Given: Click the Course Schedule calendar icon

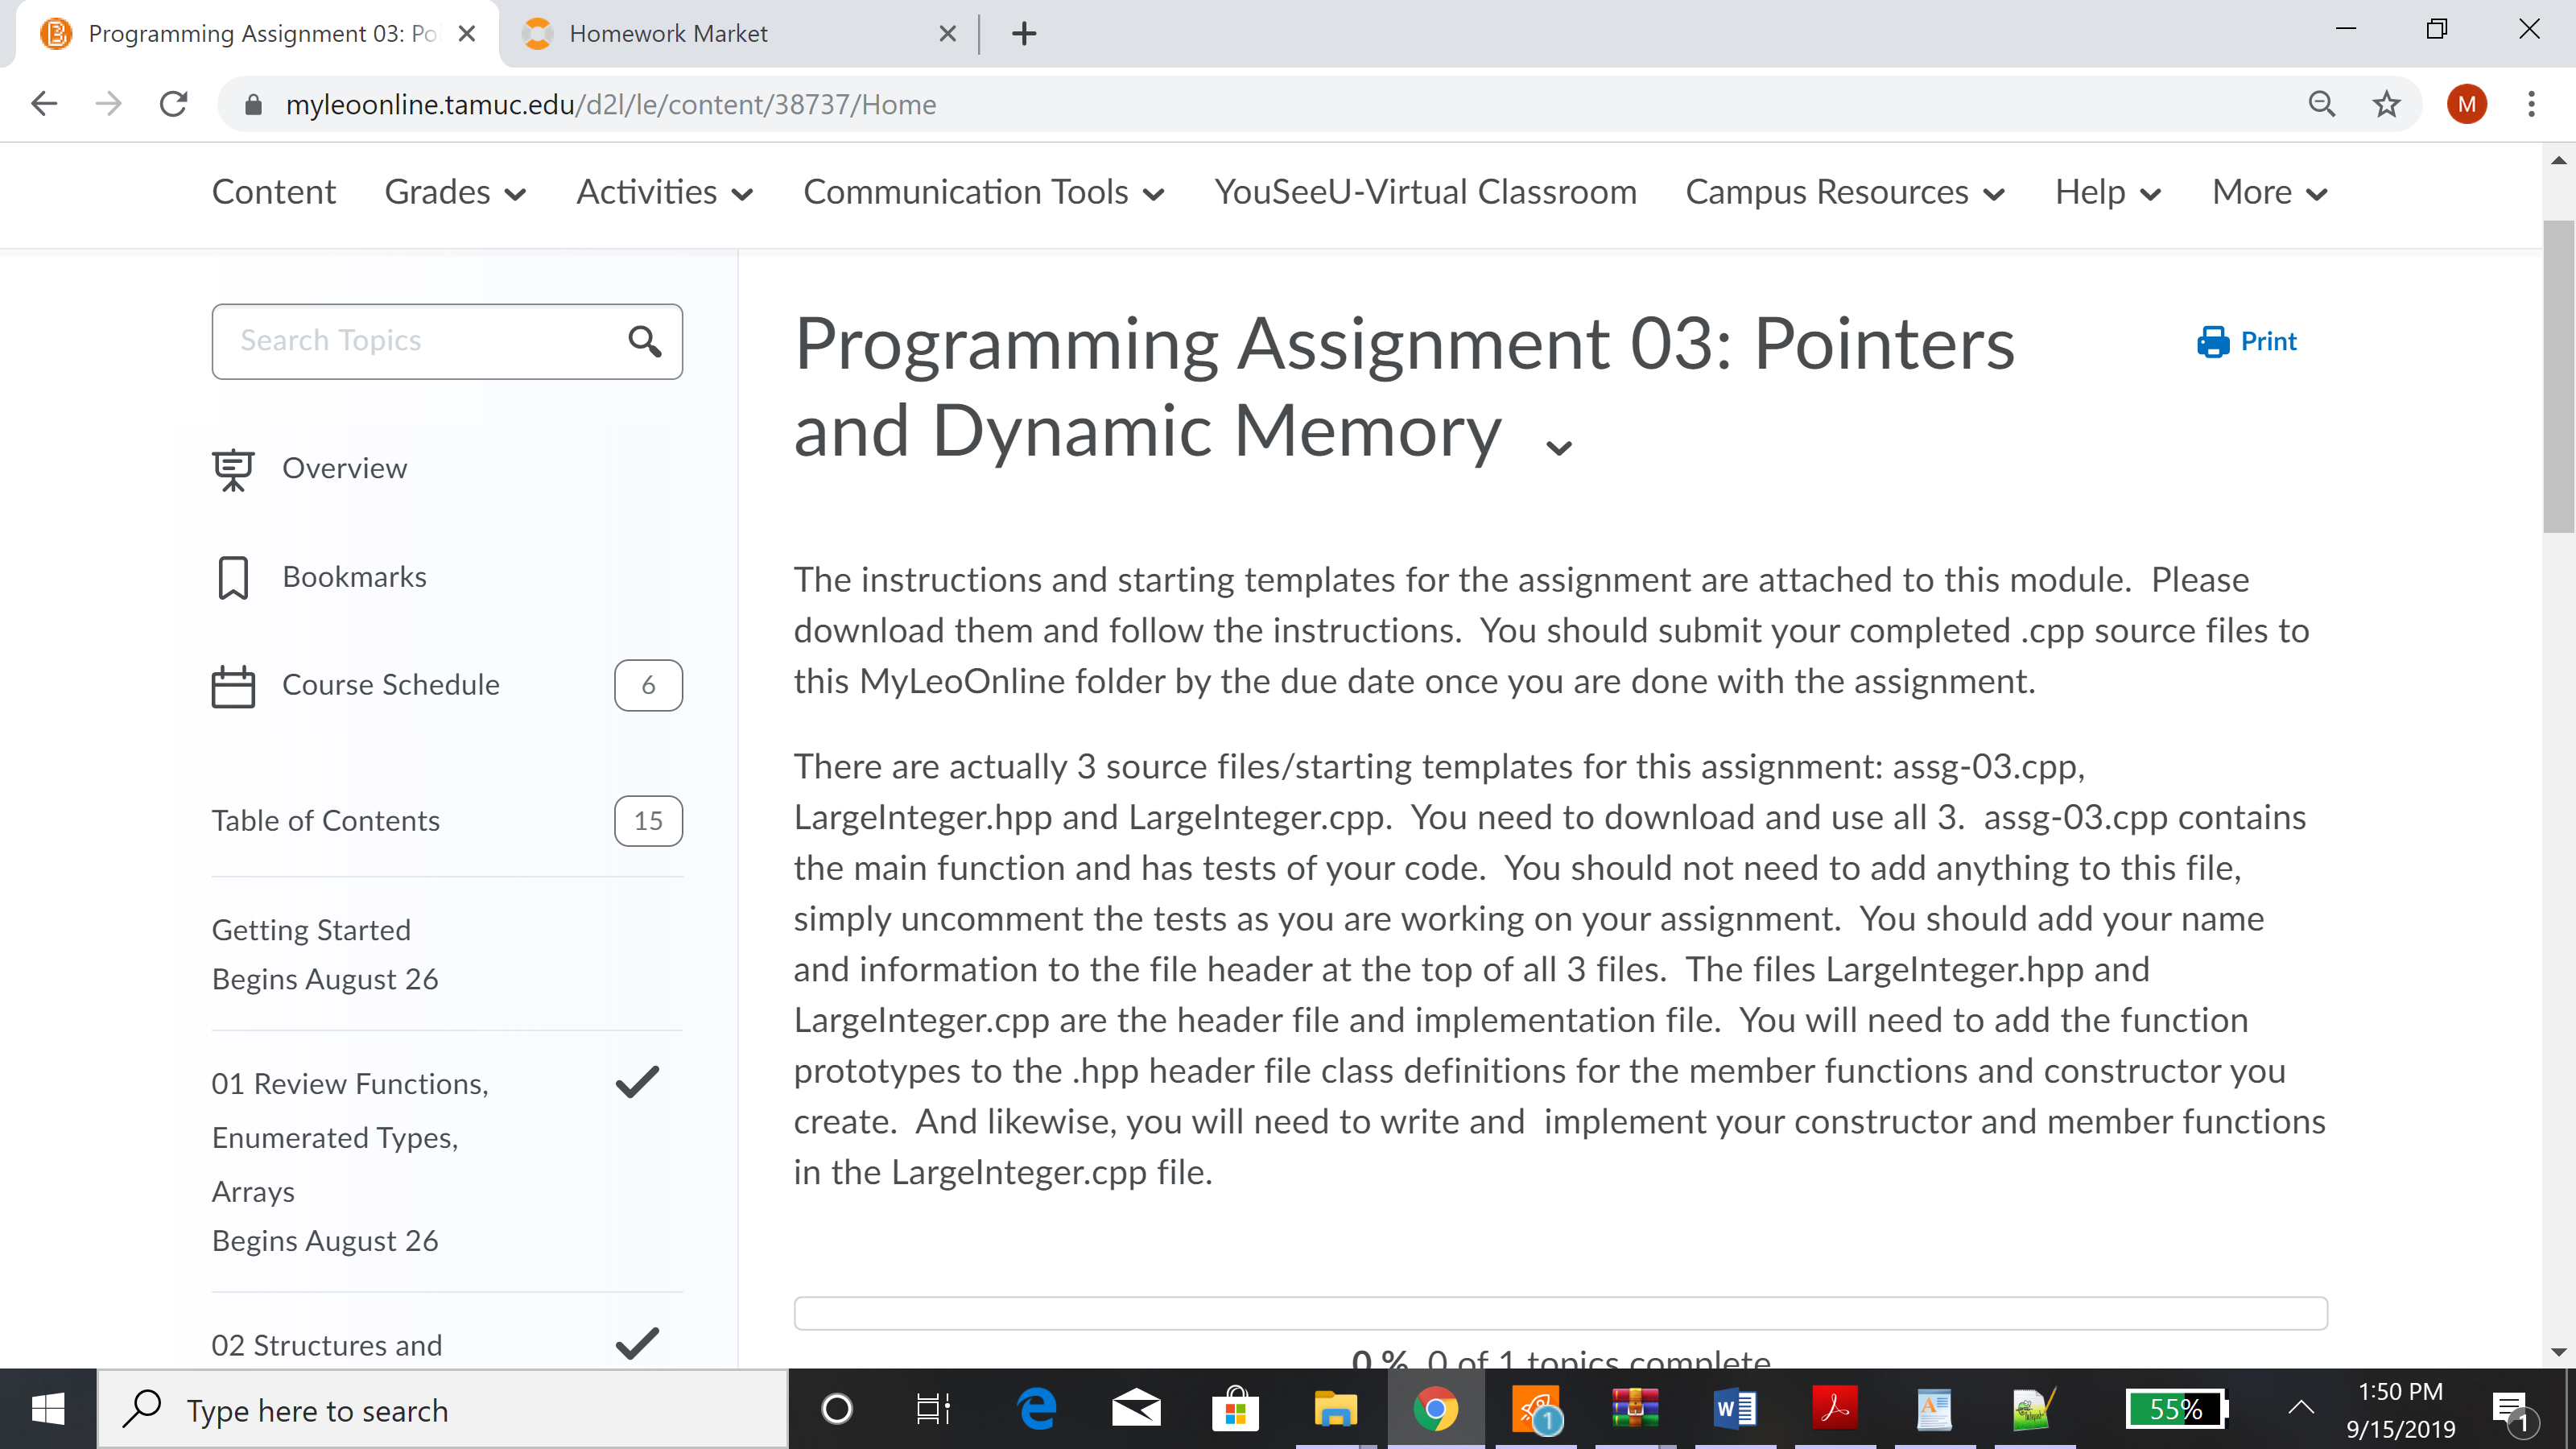Looking at the screenshot, I should click(233, 686).
